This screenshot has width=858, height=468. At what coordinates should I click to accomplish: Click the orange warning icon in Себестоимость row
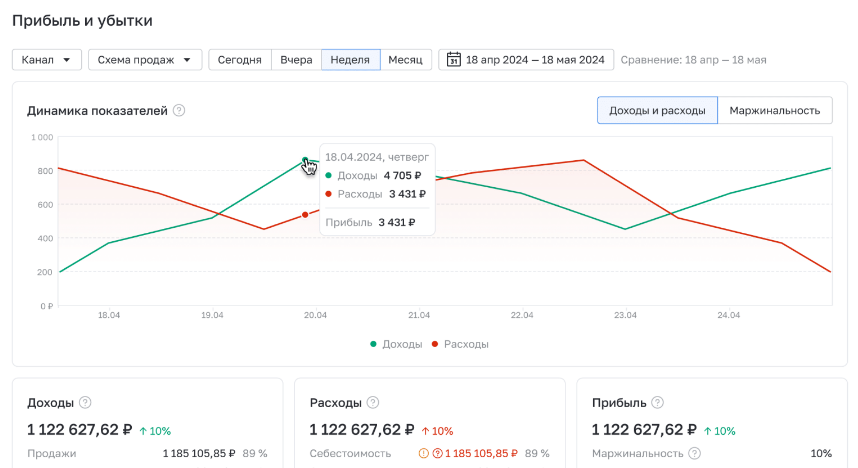pos(424,453)
